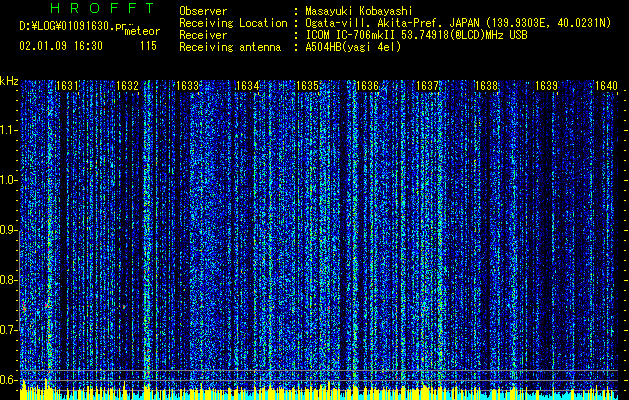Viewport: 629px width, 400px height.
Task: Click the 0.6 kHz frequency tick label
Action: (9, 380)
